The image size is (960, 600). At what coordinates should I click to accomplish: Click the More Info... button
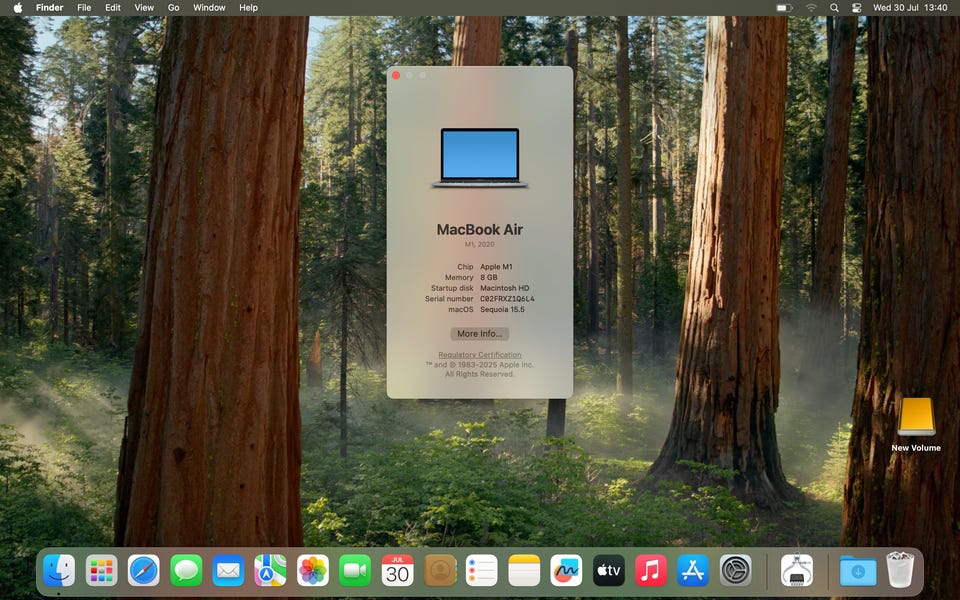point(480,334)
